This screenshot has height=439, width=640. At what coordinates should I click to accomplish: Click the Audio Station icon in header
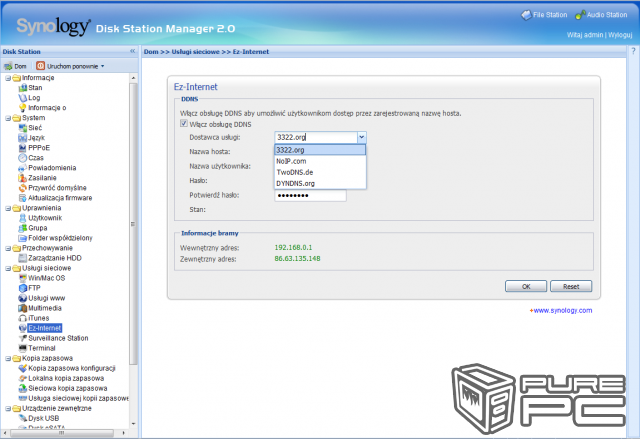(x=580, y=15)
